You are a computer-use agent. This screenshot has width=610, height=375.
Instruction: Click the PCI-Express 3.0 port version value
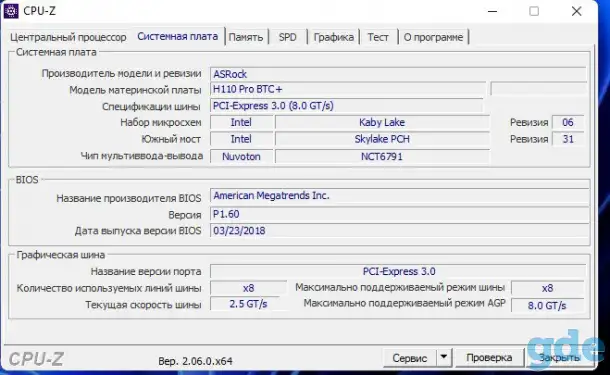click(398, 271)
